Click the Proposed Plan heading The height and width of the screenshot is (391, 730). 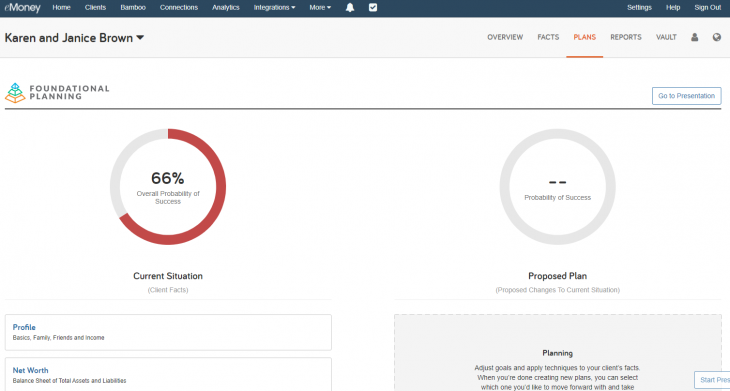(557, 276)
